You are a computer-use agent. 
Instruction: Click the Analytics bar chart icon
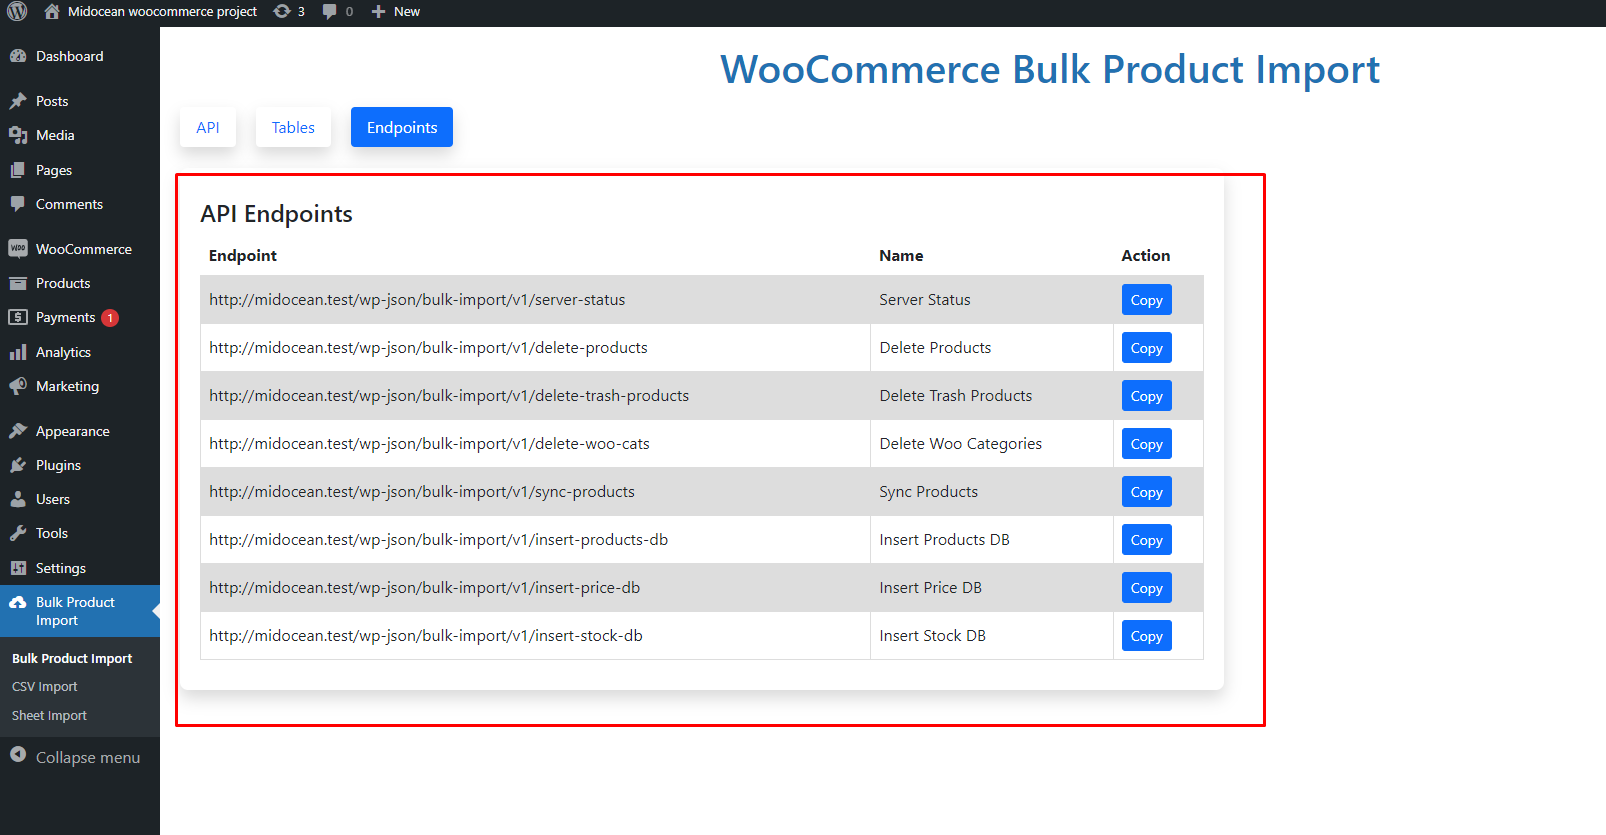tap(18, 352)
